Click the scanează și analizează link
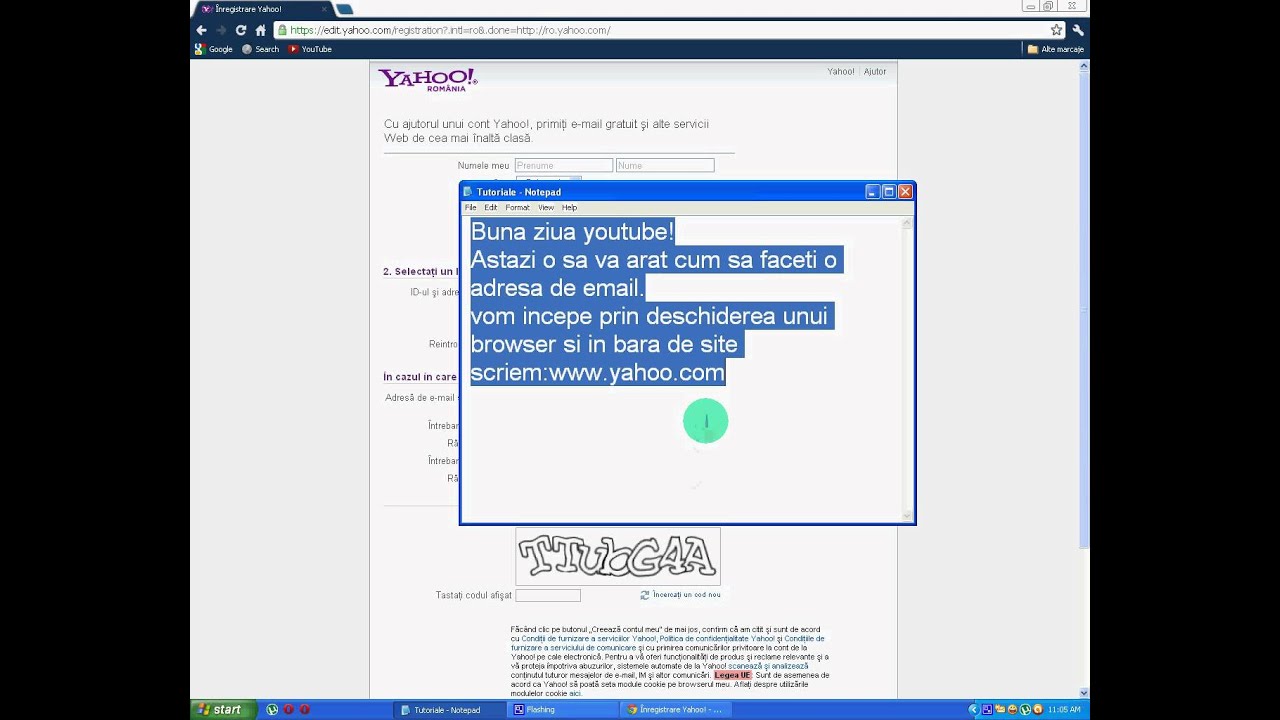This screenshot has width=1280, height=720. coord(768,666)
